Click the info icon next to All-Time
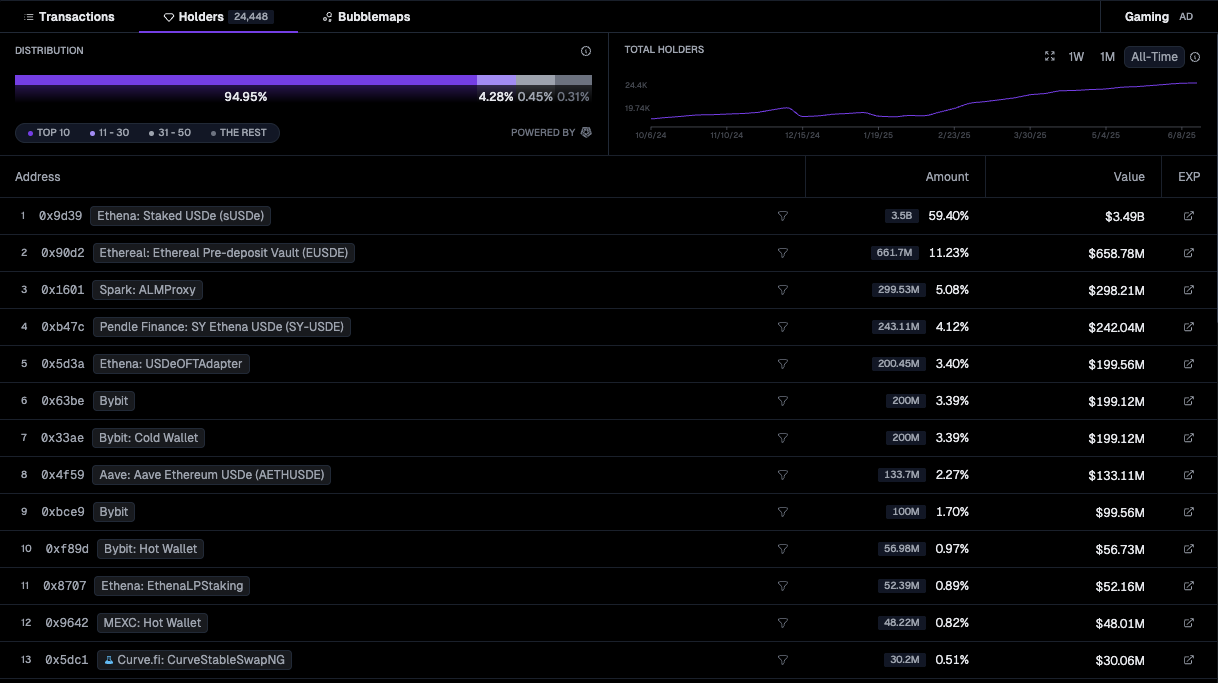1218x683 pixels. click(1195, 57)
